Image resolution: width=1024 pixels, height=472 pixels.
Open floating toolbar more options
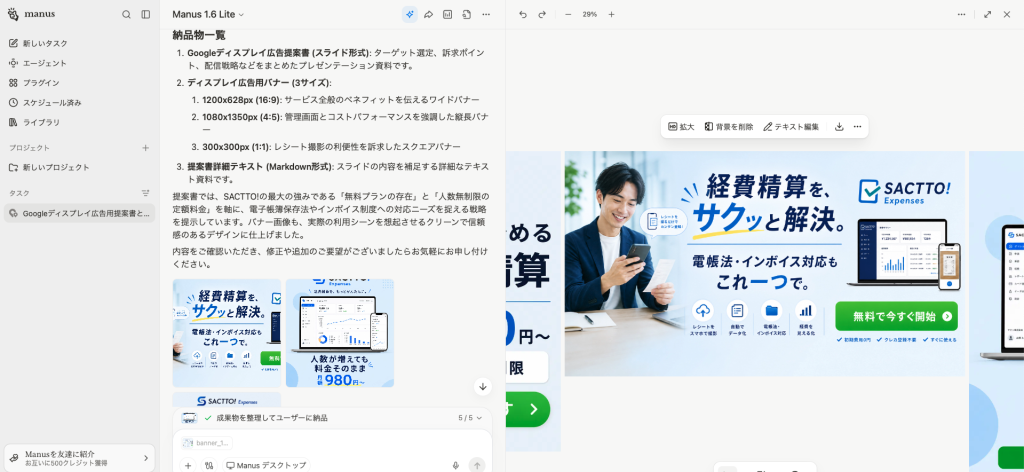[857, 127]
